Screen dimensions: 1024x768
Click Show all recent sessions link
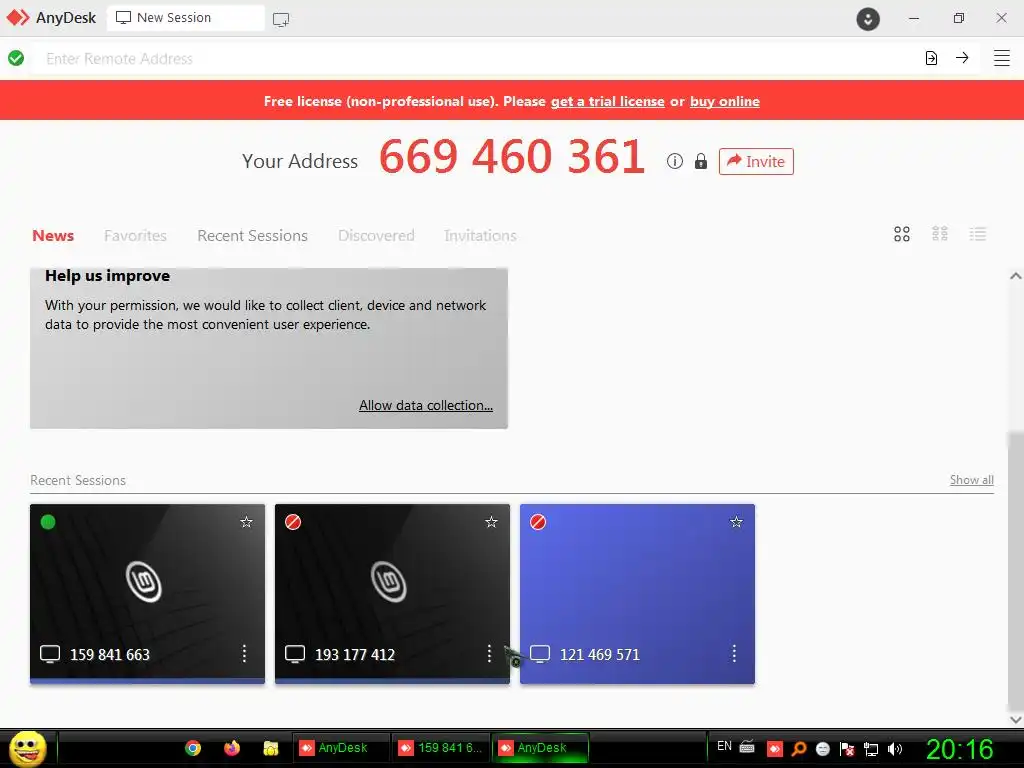(x=972, y=480)
